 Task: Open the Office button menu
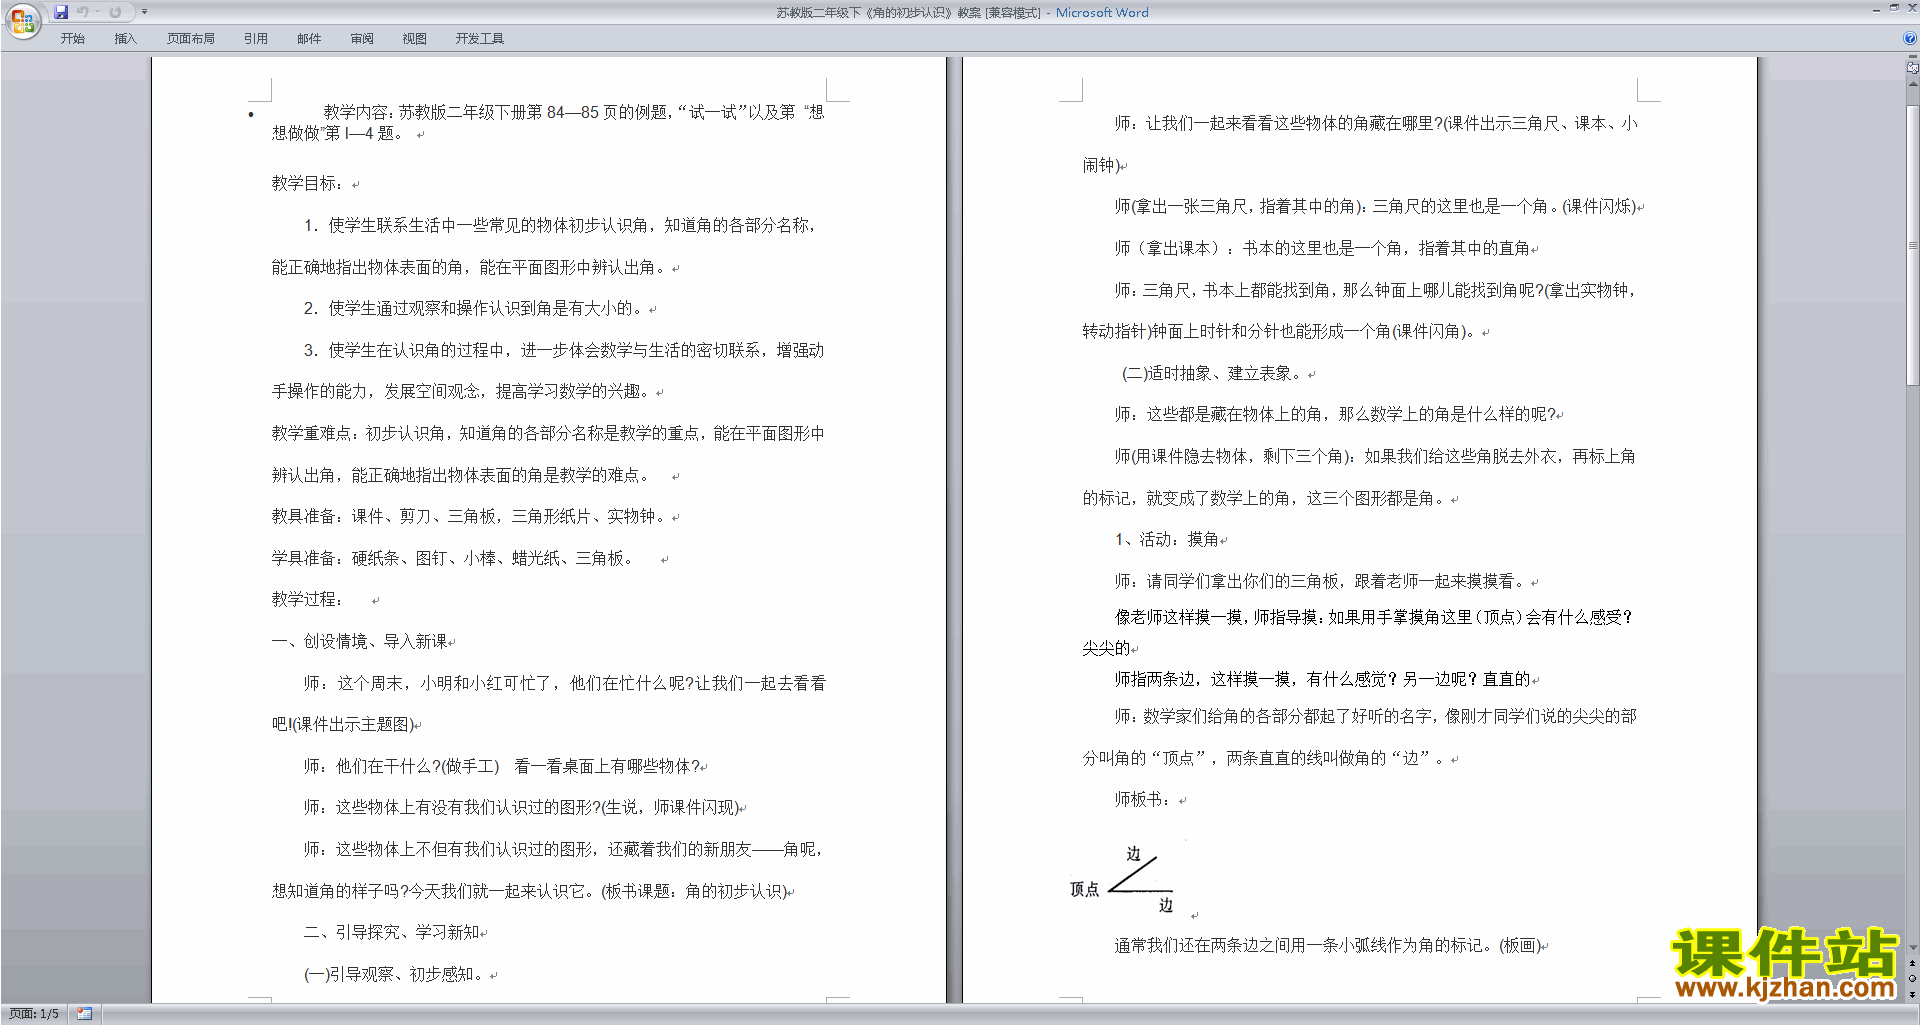point(22,20)
